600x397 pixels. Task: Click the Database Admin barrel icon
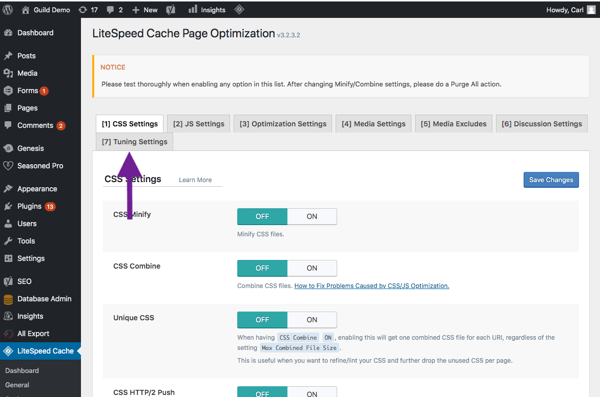(x=8, y=299)
